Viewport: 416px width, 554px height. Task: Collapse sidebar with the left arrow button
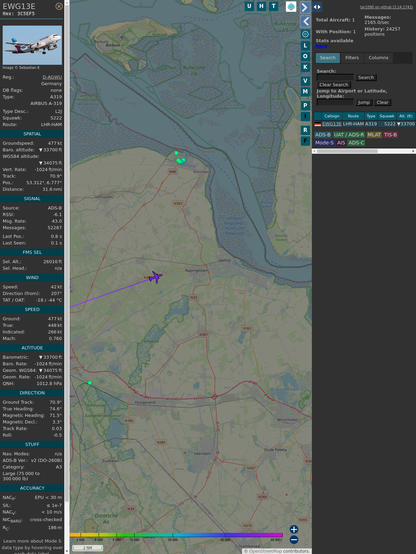click(x=306, y=22)
